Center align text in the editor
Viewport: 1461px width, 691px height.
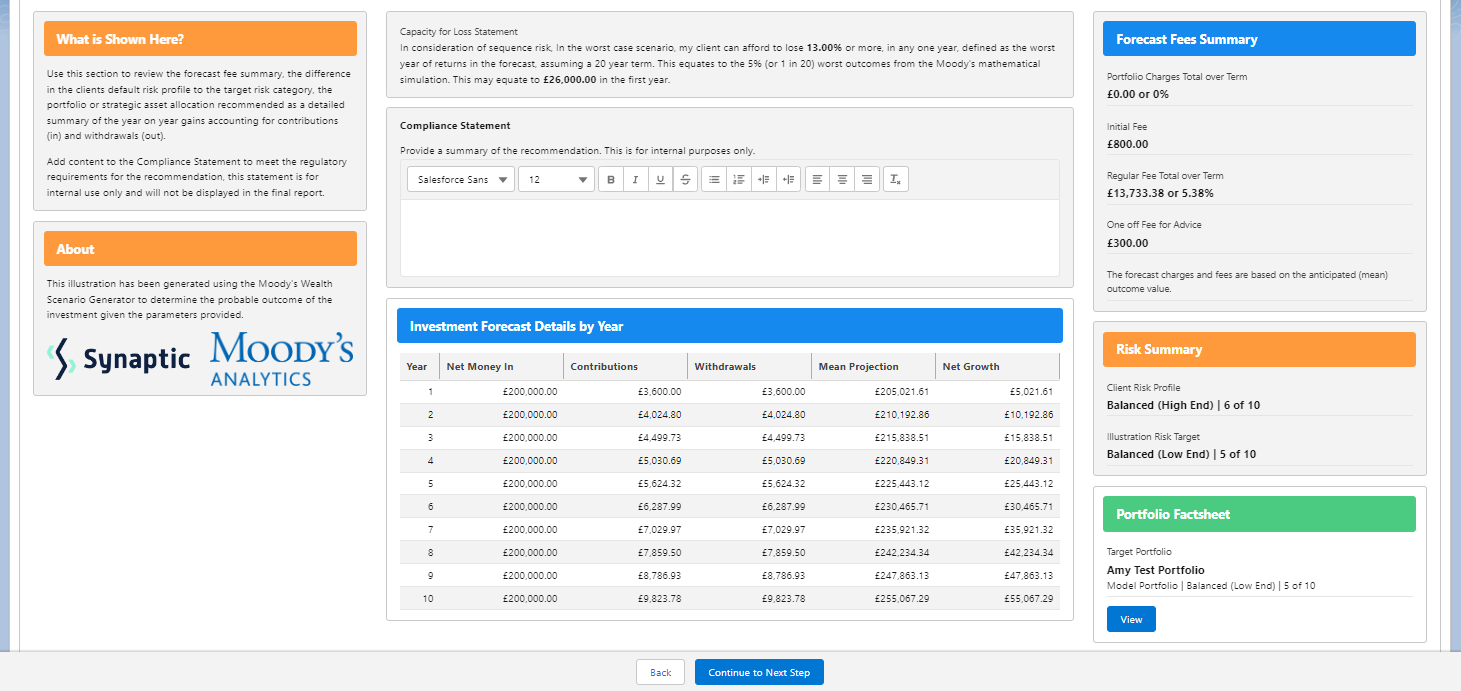(842, 180)
